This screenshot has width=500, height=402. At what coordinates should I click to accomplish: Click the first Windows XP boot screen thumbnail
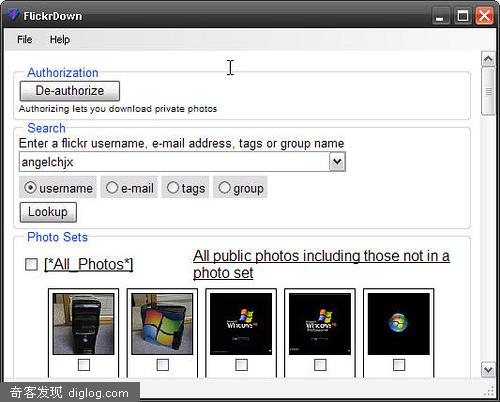tap(241, 324)
